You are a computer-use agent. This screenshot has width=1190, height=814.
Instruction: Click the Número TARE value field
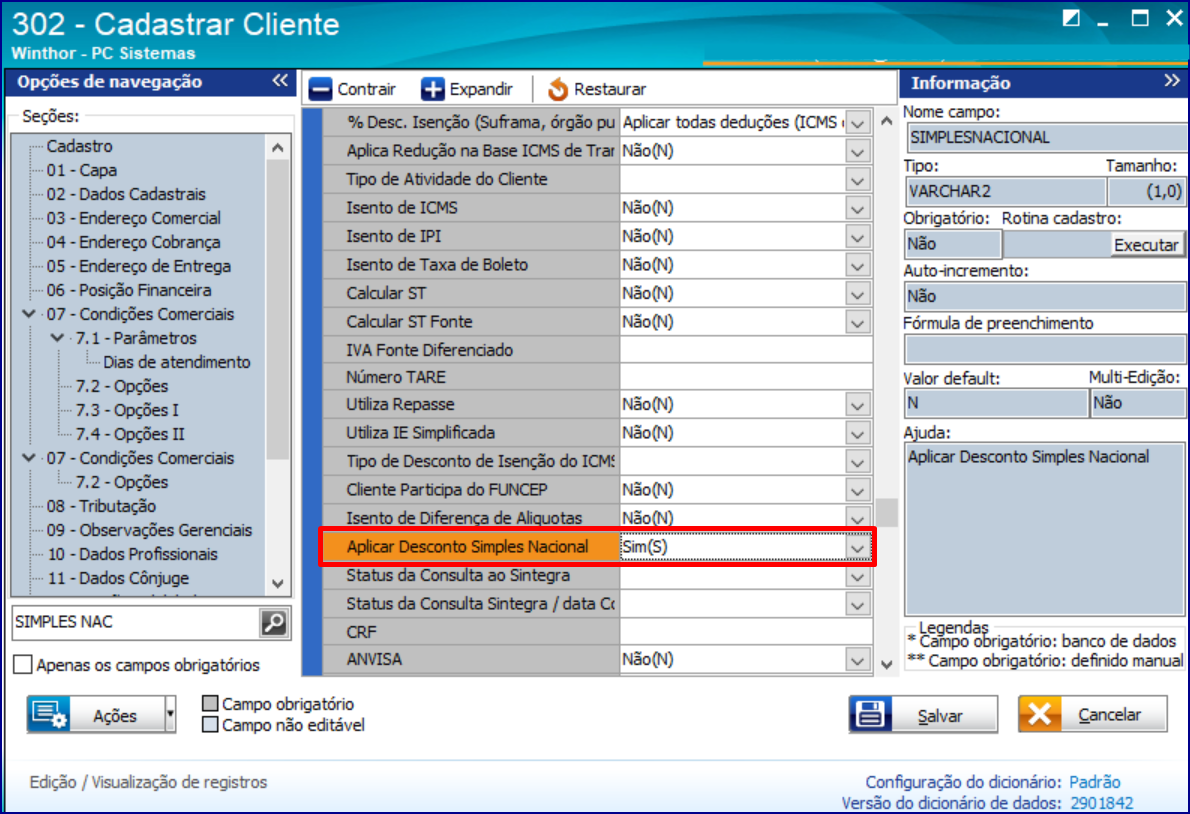coord(745,377)
